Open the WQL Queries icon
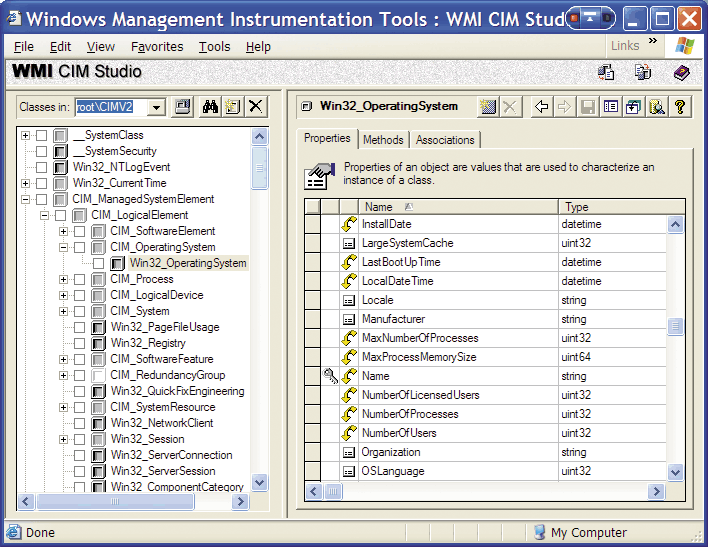This screenshot has height=547, width=708. 657,107
